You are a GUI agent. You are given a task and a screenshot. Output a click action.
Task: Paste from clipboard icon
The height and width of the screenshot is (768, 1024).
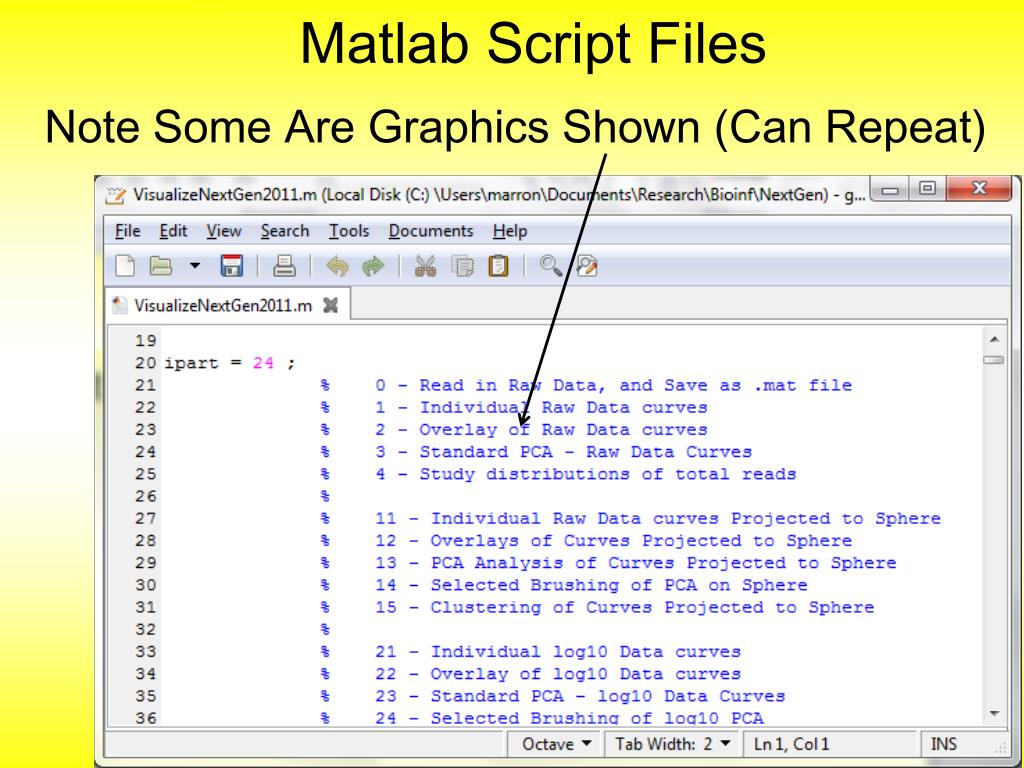(x=498, y=266)
